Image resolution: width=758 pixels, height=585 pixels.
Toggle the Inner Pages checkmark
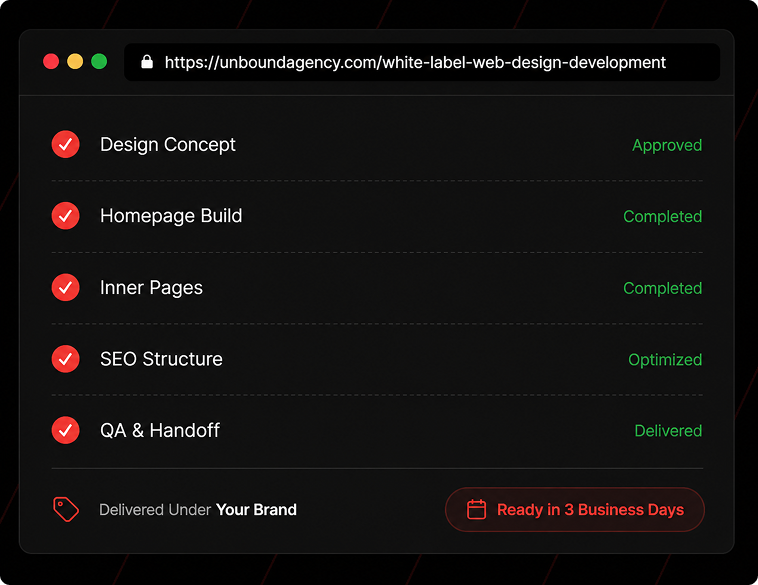(x=66, y=287)
